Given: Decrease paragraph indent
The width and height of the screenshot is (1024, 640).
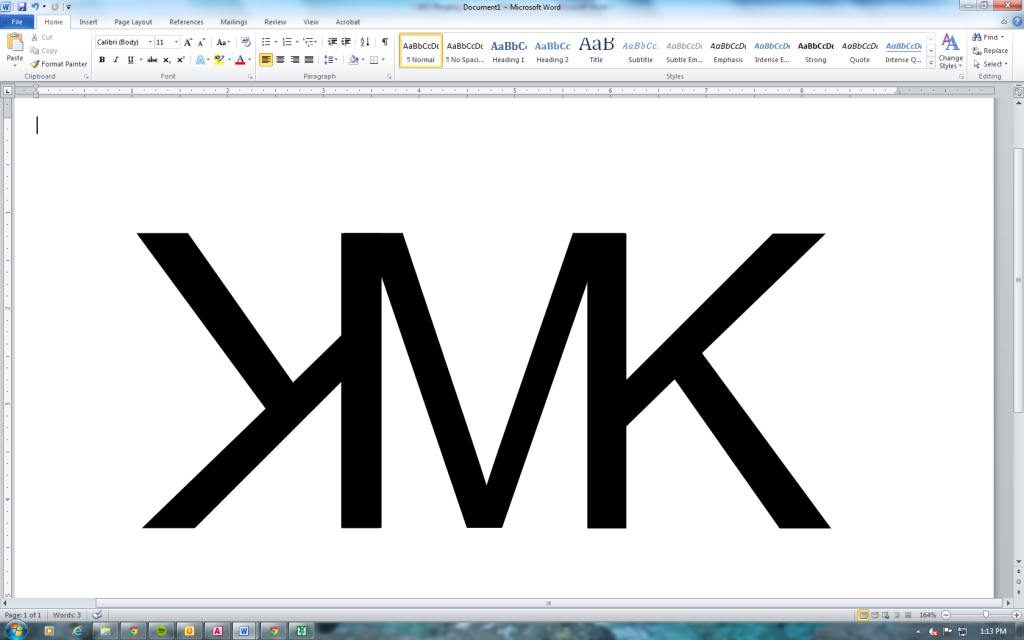Looking at the screenshot, I should click(332, 42).
